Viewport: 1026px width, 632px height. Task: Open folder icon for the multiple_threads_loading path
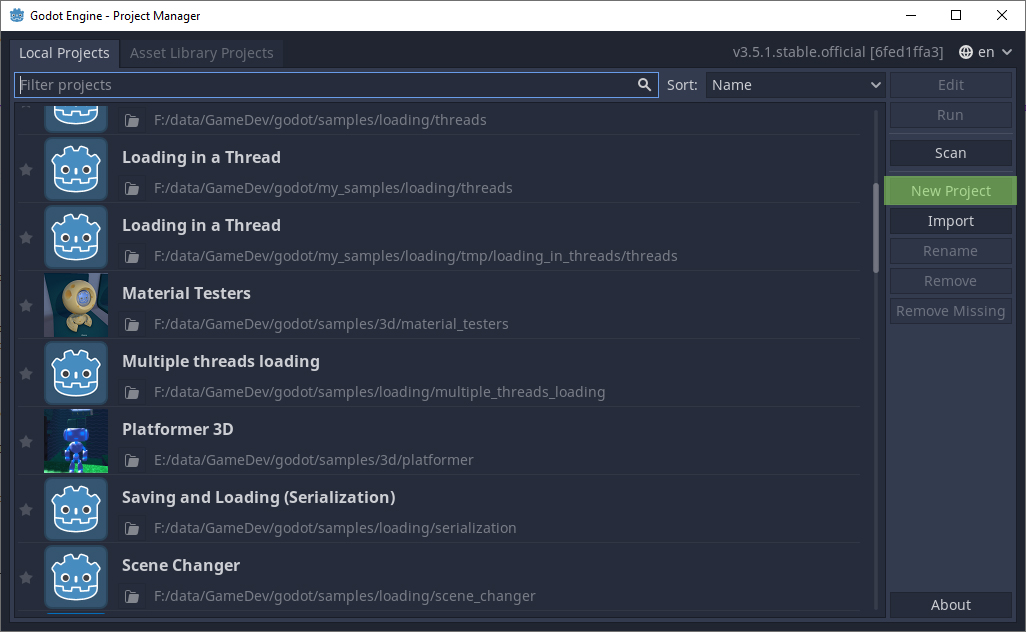132,393
